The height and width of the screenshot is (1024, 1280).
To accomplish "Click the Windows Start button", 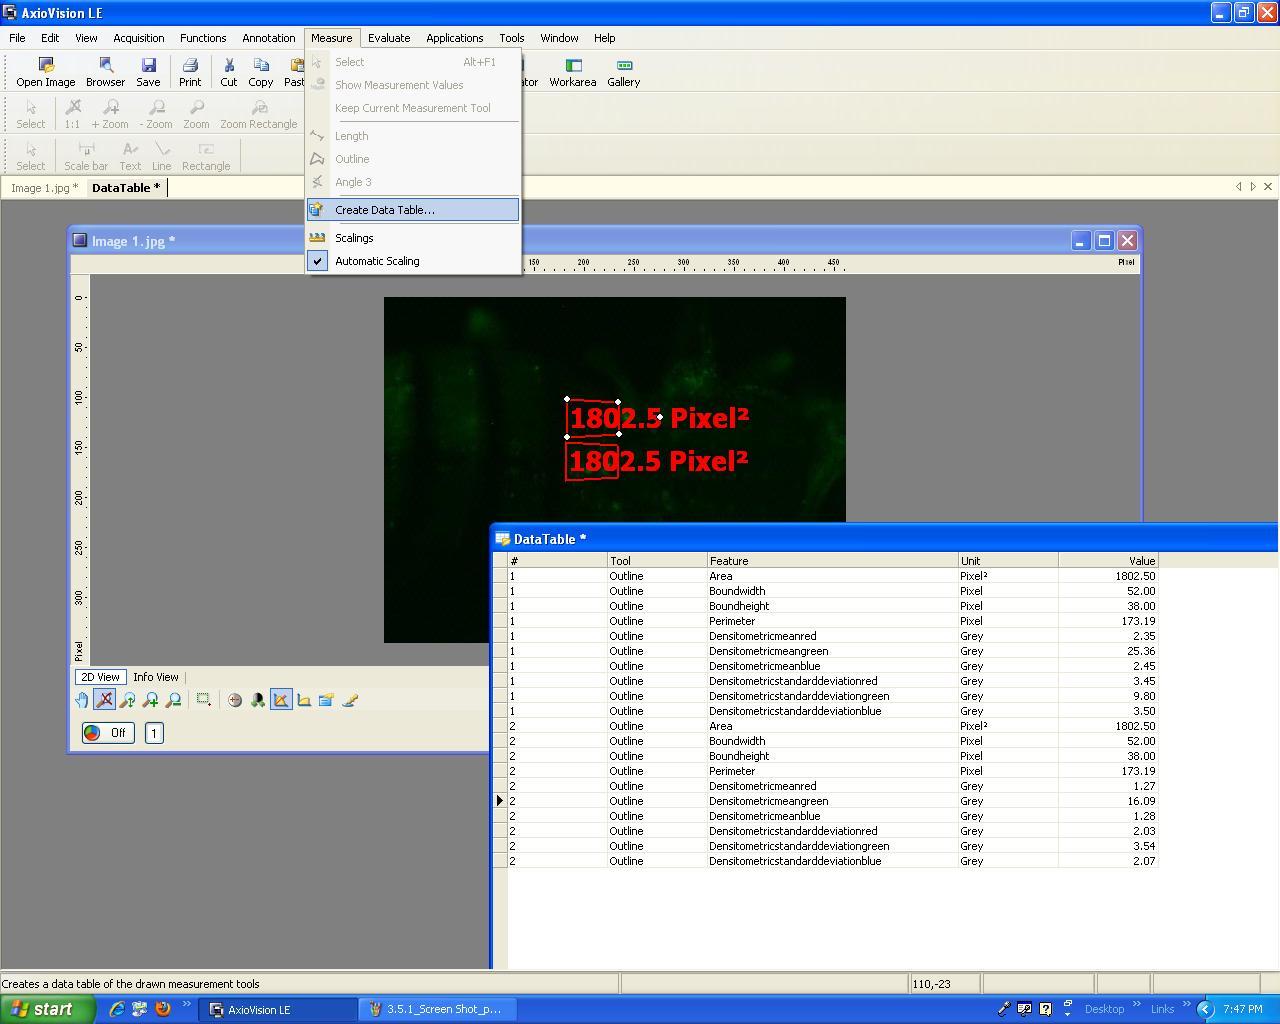I will 43,1009.
